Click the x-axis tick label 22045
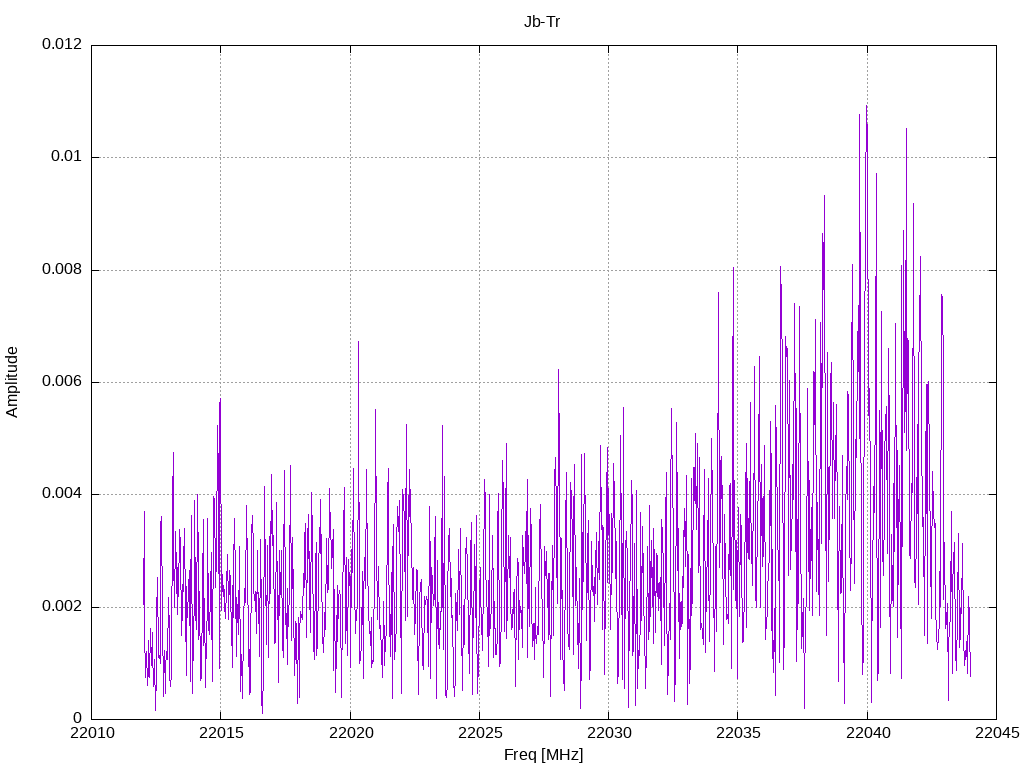This screenshot has width=1024, height=768. (x=997, y=733)
